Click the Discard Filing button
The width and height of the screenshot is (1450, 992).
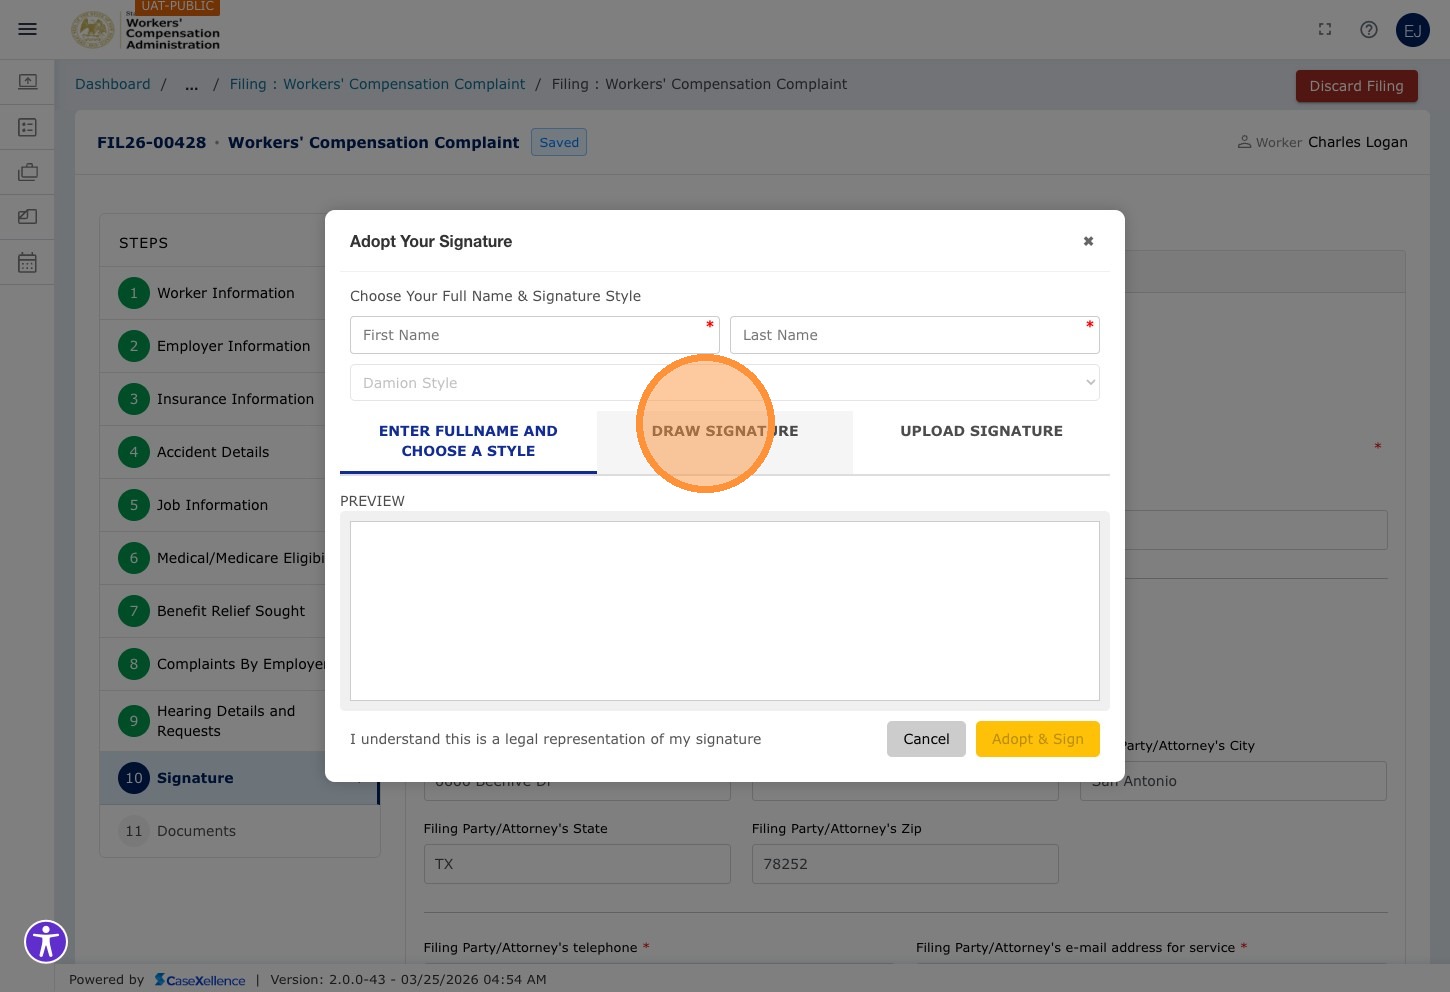click(1356, 86)
